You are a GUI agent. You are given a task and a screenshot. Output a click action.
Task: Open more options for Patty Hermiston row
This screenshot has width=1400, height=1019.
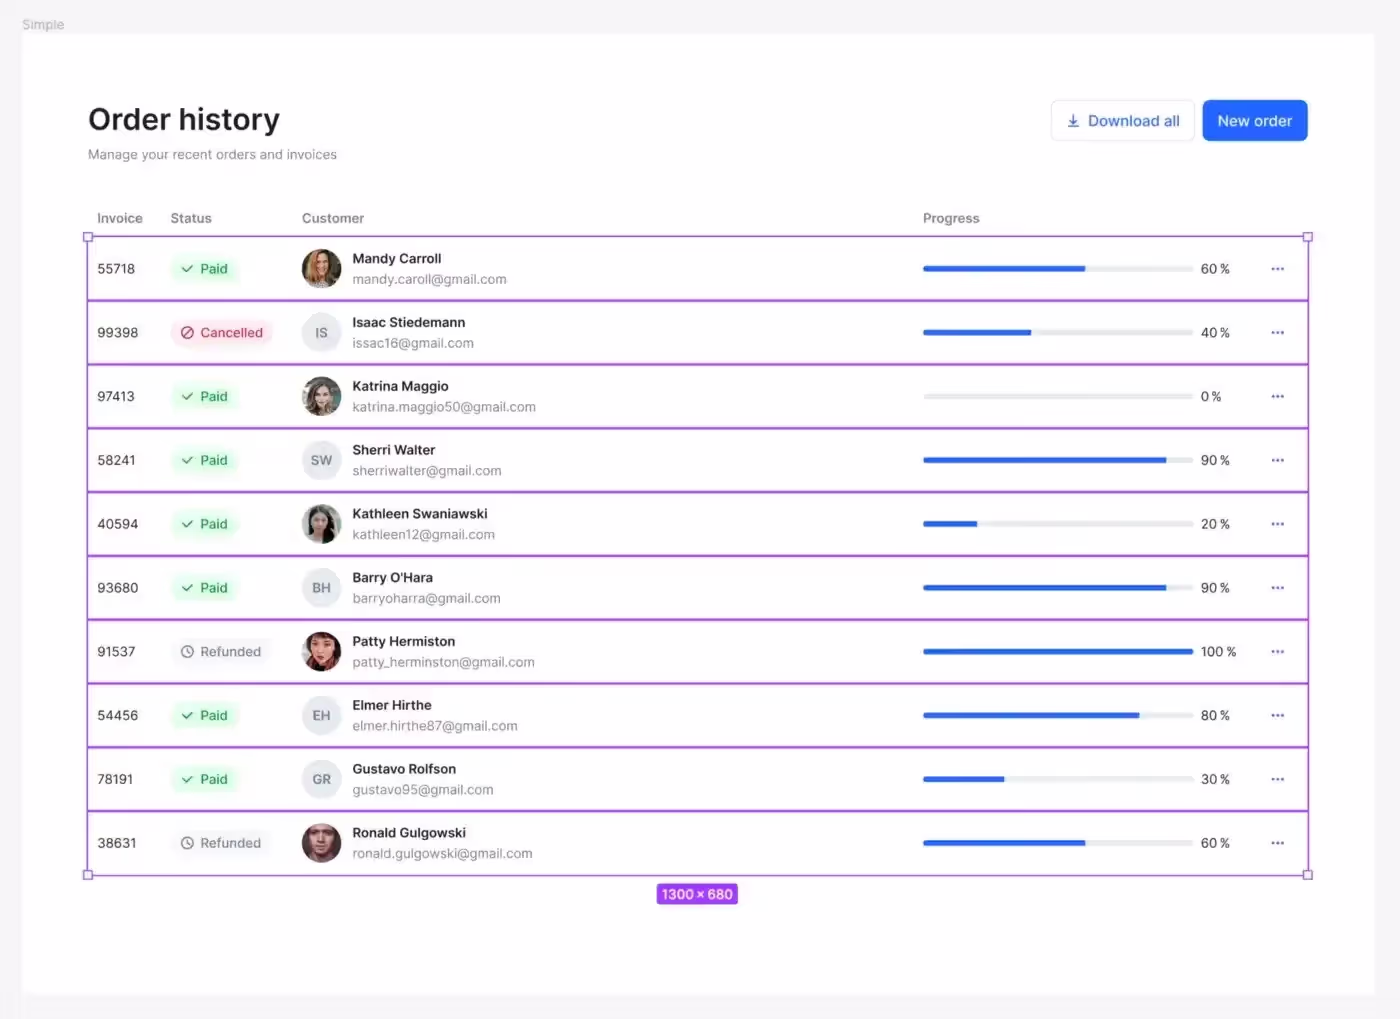pos(1277,652)
